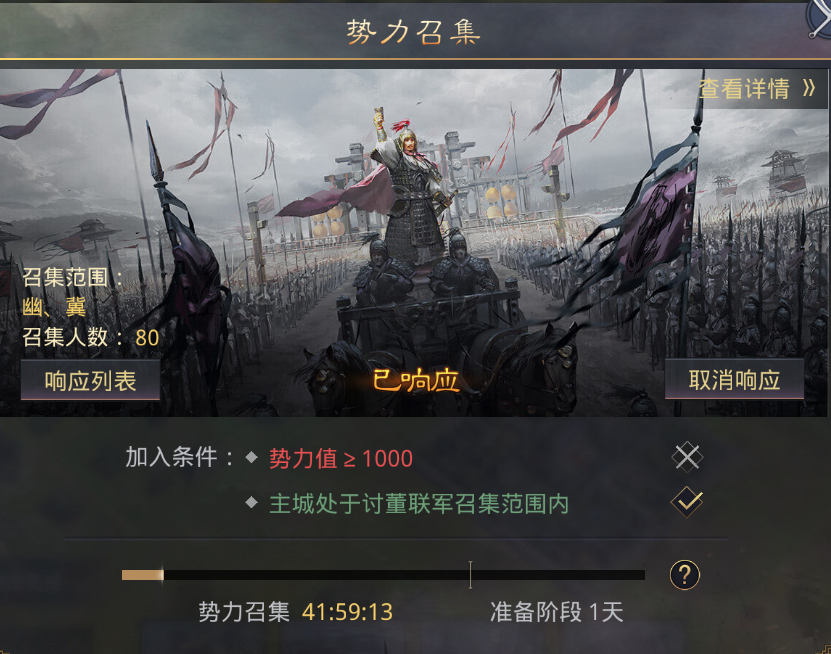This screenshot has width=831, height=654.
Task: Expand details via the » chevron
Action: [809, 88]
